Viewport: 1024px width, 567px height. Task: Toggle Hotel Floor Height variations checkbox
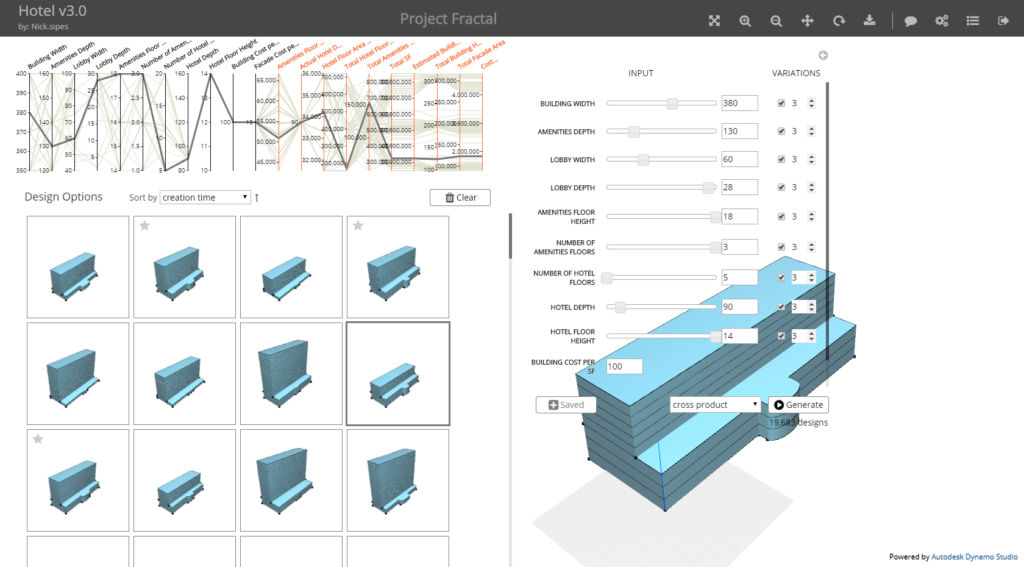781,336
